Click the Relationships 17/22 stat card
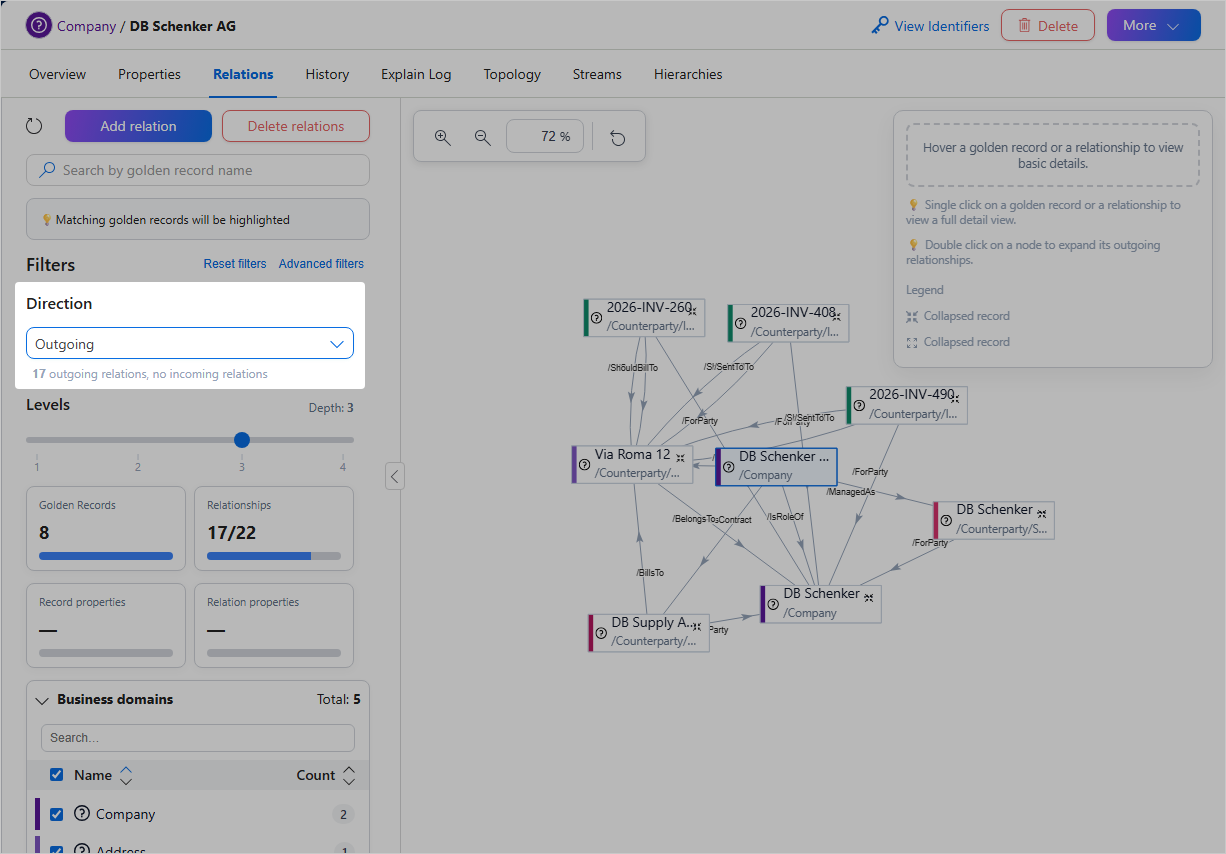The width and height of the screenshot is (1226, 854). (x=274, y=528)
